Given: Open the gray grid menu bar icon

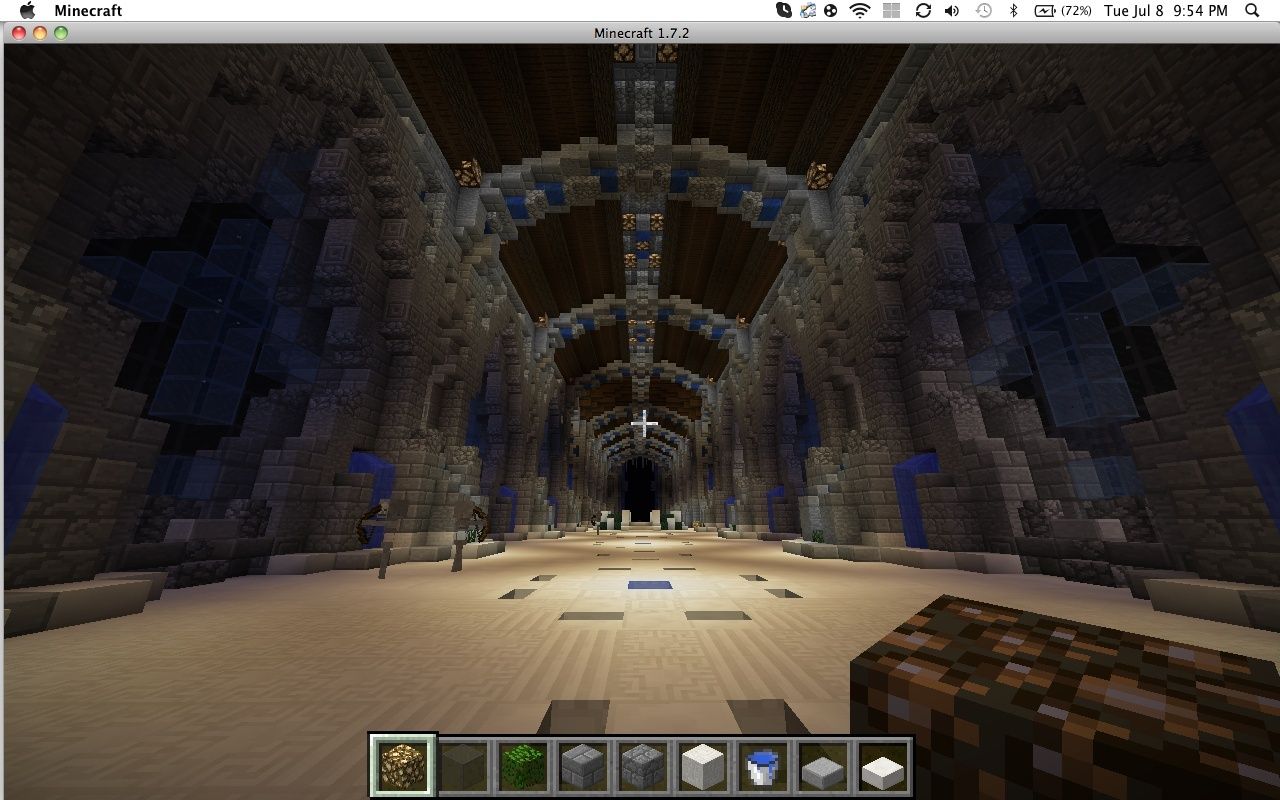Looking at the screenshot, I should pos(891,10).
